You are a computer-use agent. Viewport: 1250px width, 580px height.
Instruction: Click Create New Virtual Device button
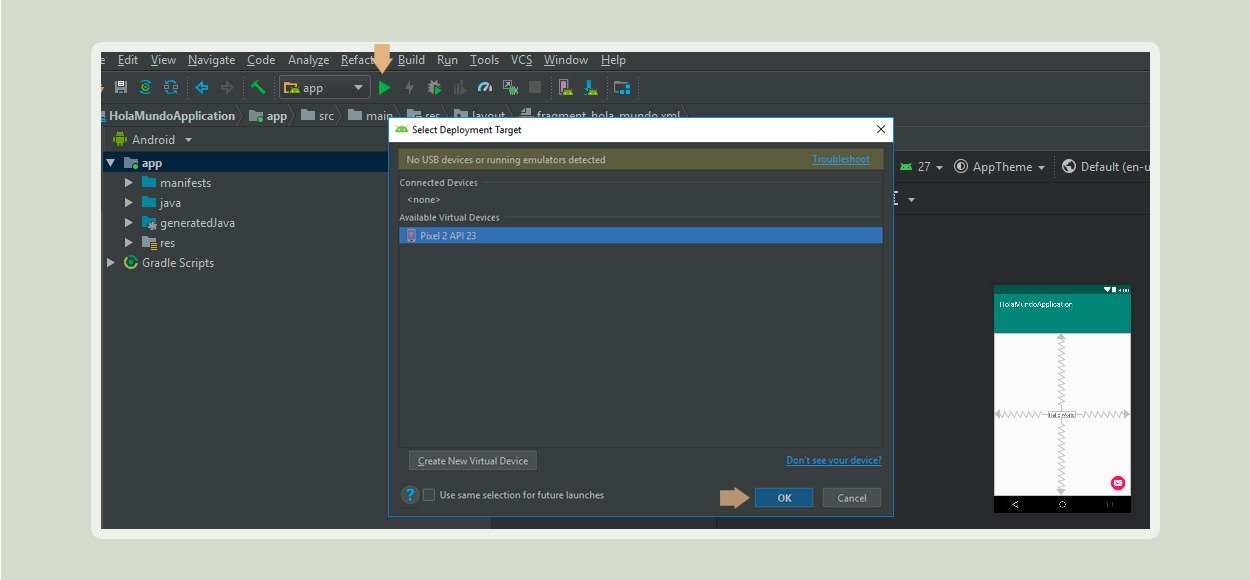[473, 461]
